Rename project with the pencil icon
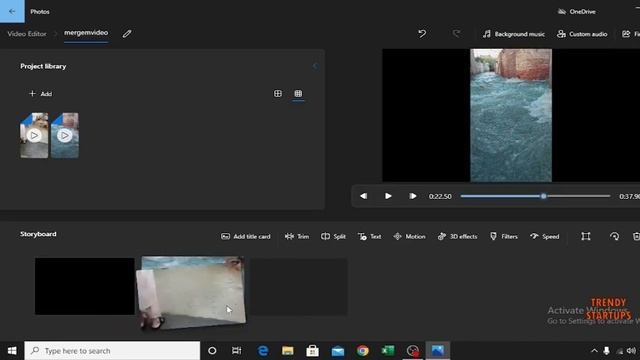The image size is (640, 360). pos(127,34)
